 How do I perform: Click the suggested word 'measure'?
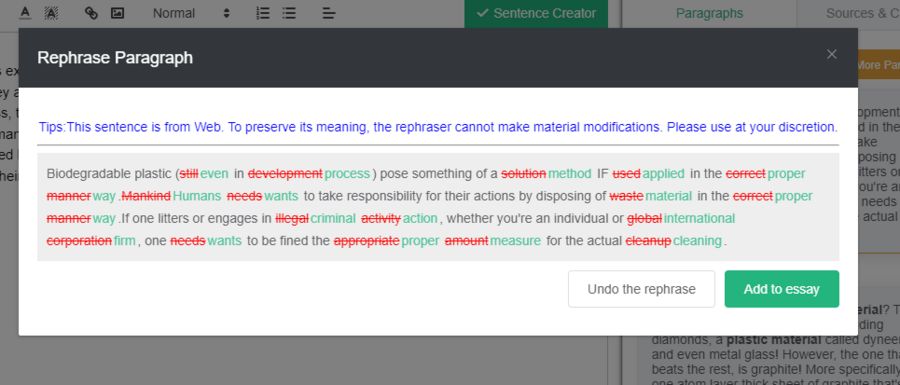[515, 241]
